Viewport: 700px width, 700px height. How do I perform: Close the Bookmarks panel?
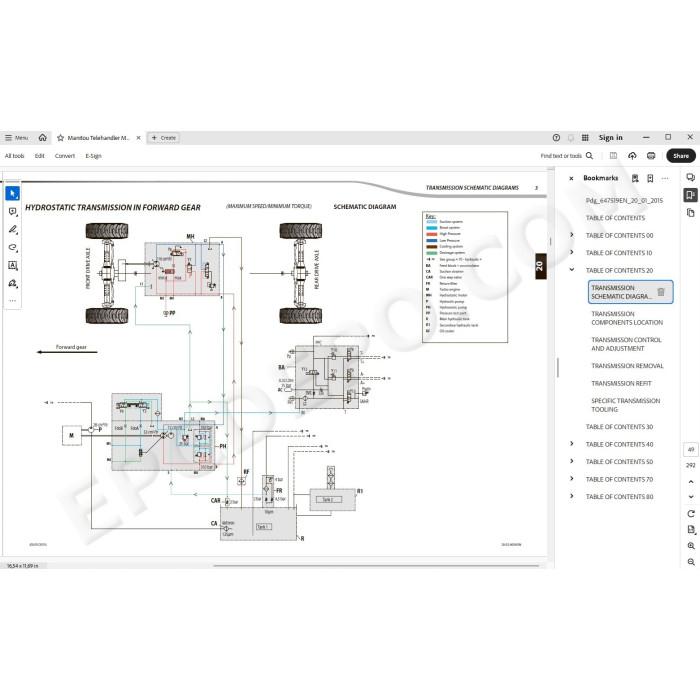(x=571, y=178)
